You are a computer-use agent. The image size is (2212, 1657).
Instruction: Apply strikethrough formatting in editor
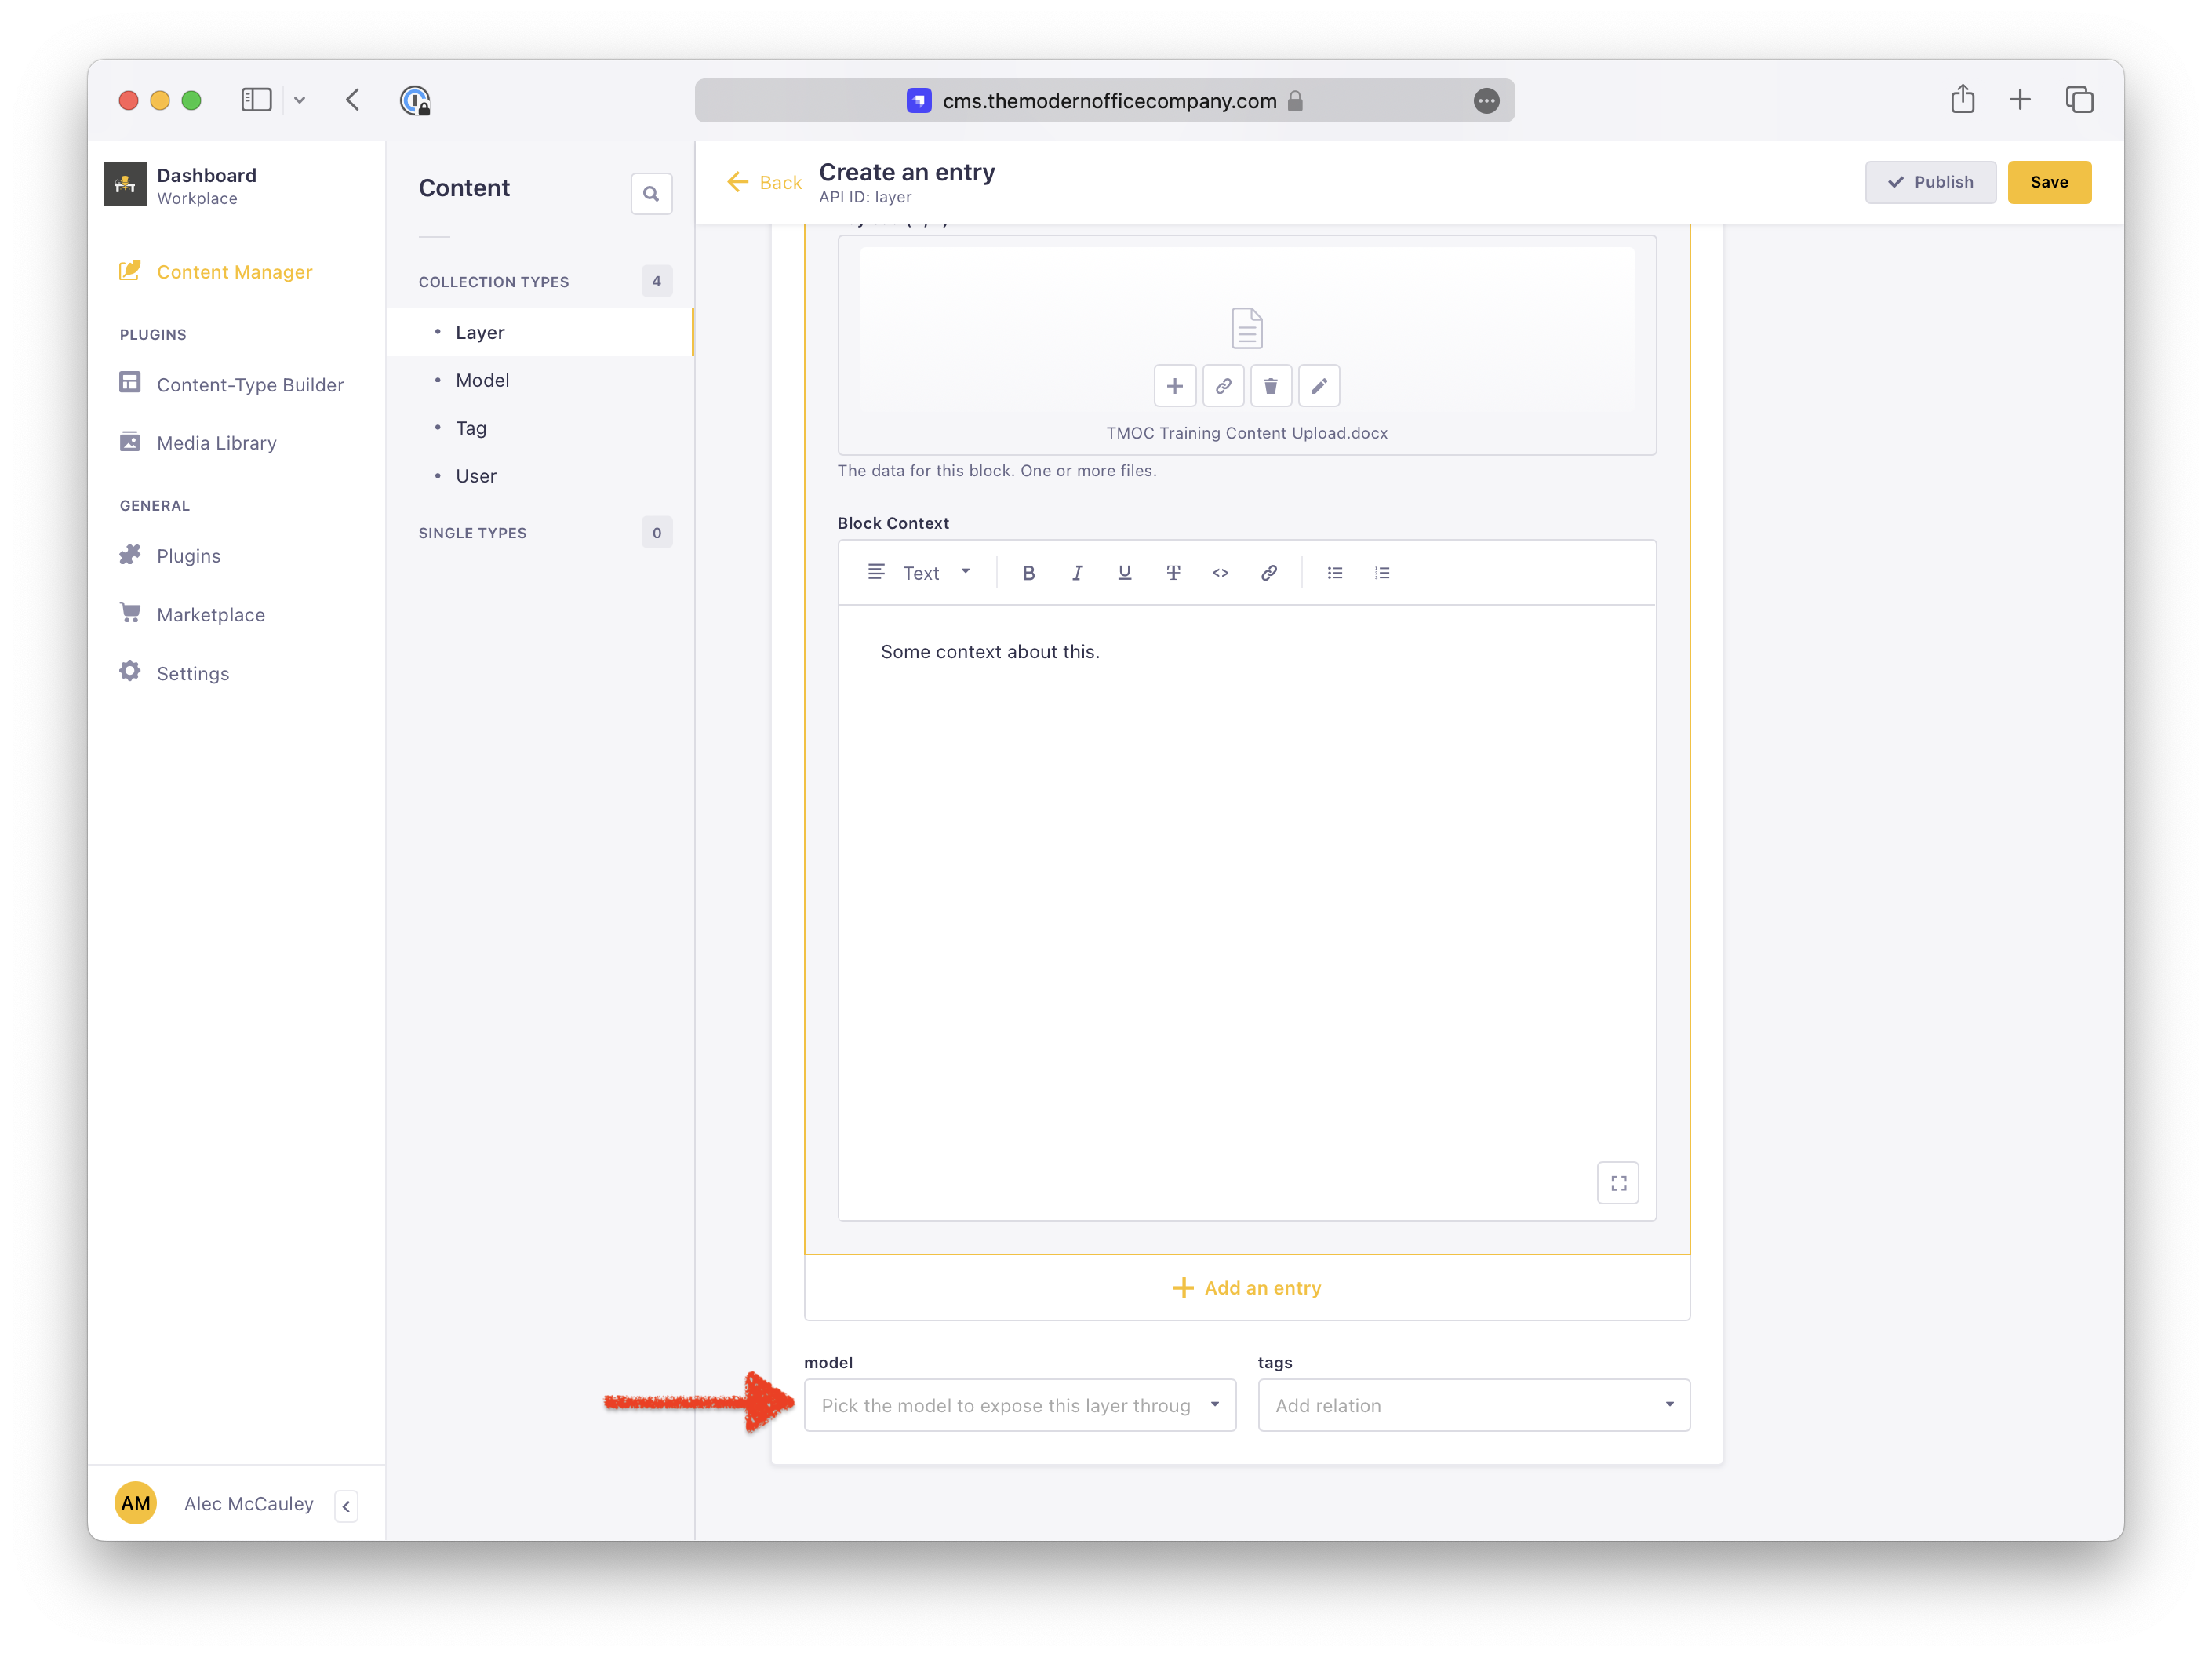[x=1172, y=573]
